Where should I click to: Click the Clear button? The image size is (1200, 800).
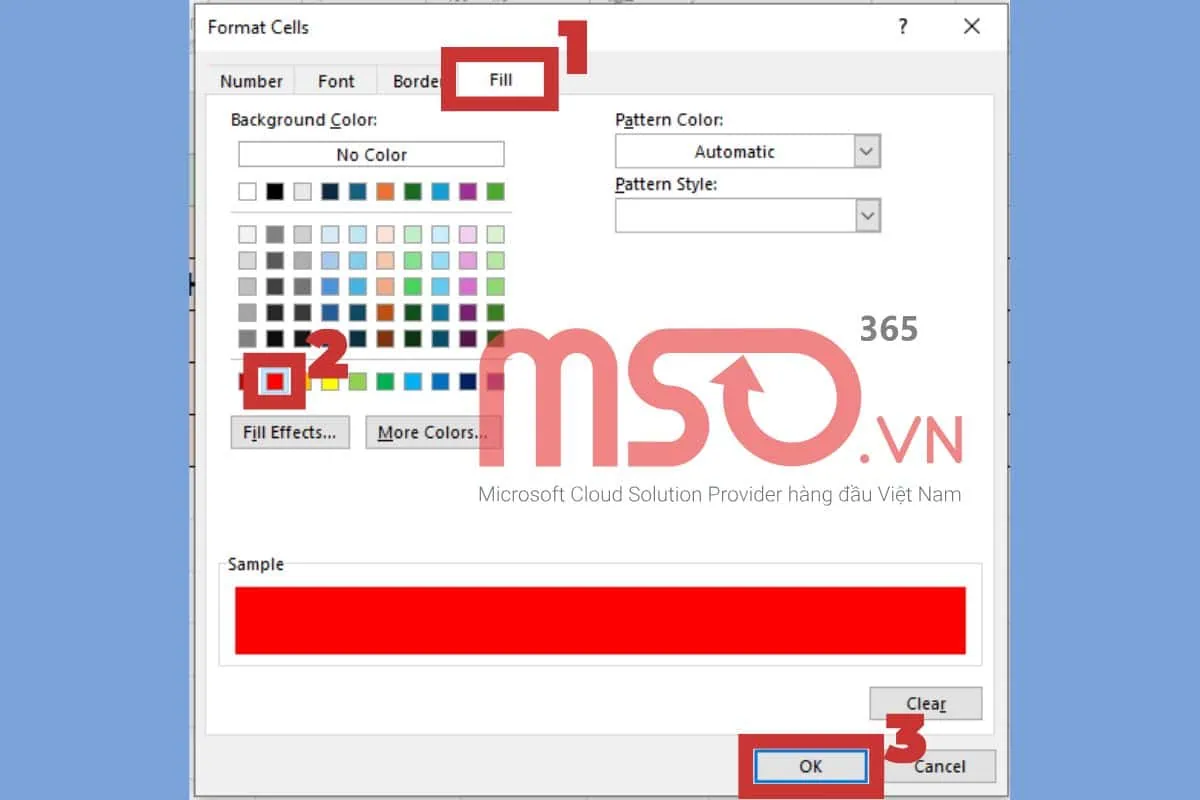[925, 703]
